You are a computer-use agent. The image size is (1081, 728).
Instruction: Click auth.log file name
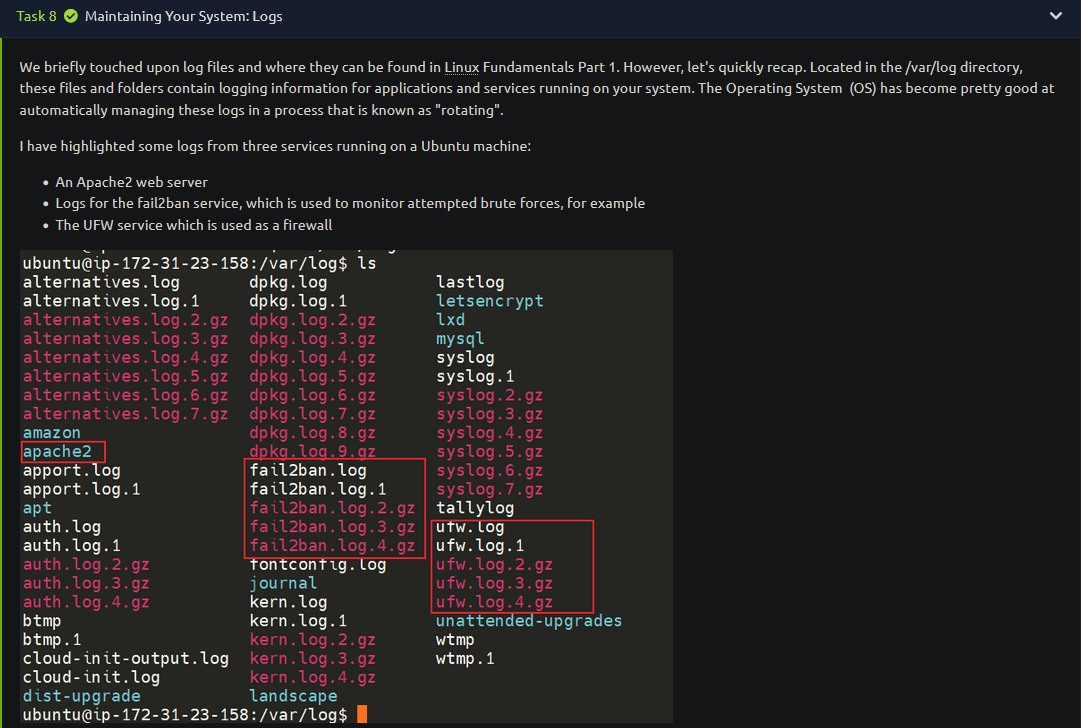pos(62,527)
